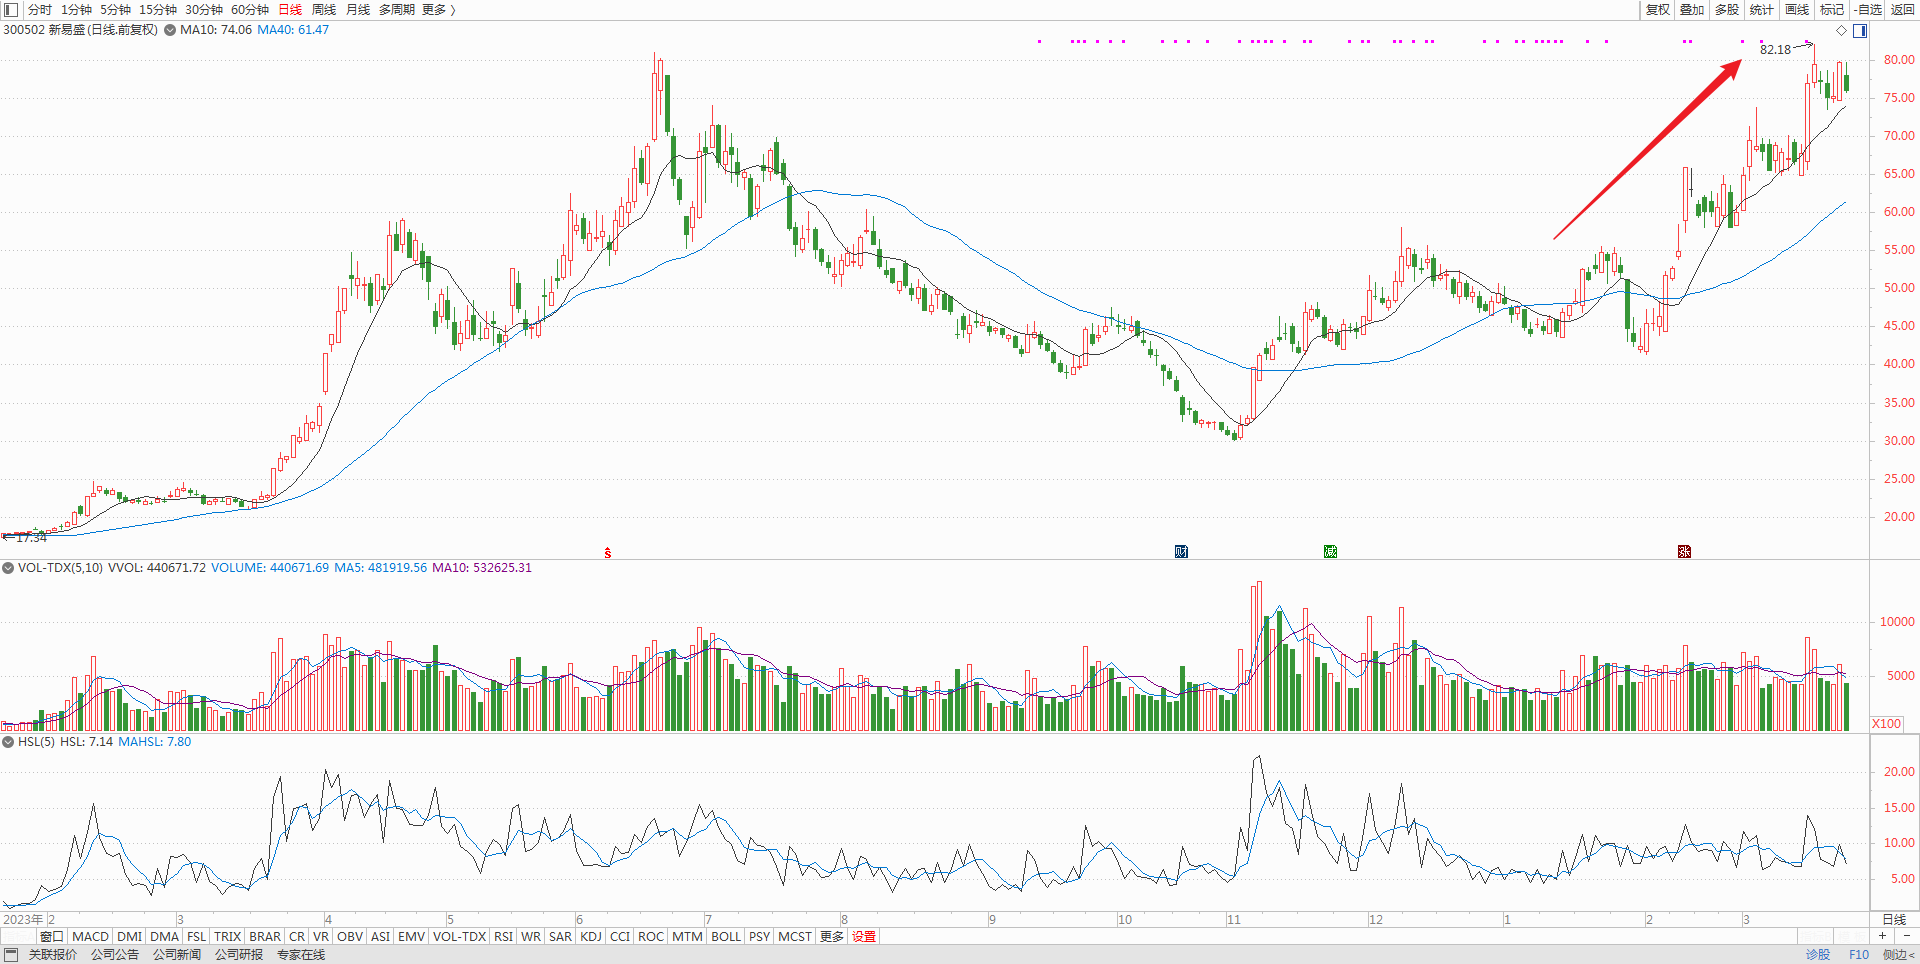Open F10 company info

click(x=1859, y=955)
